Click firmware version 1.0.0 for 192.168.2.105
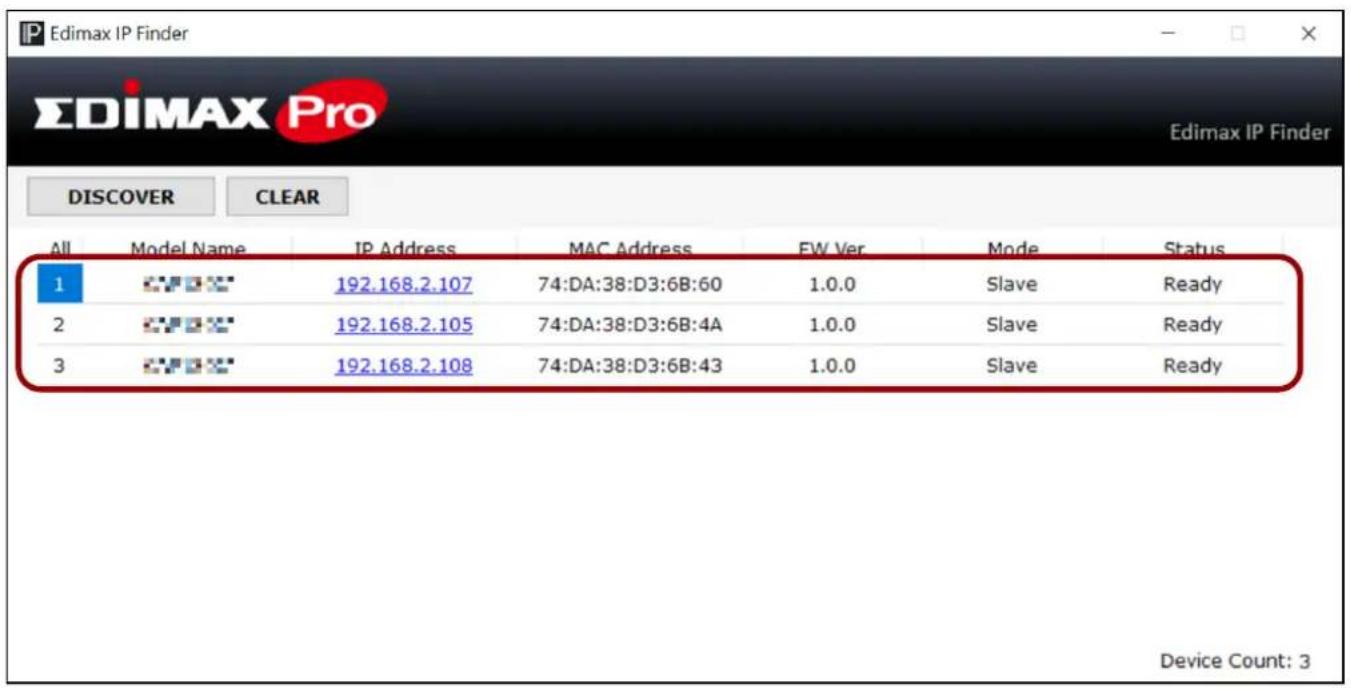 (x=832, y=325)
